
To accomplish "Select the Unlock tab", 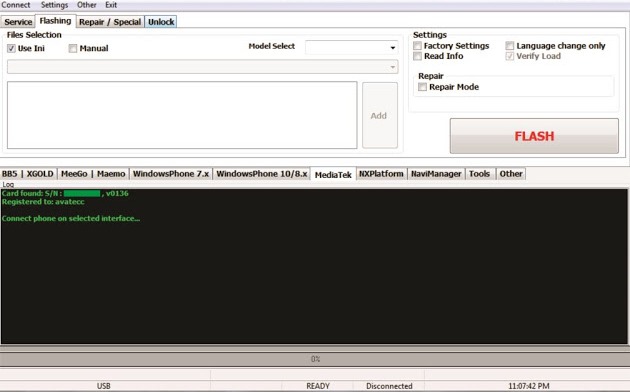I will [161, 22].
